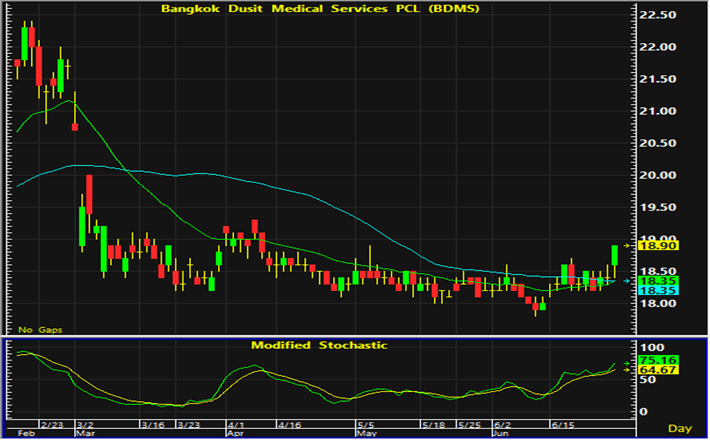Image resolution: width=710 pixels, height=440 pixels.
Task: Click the yellow 64.67 stochastic value label
Action: click(658, 370)
